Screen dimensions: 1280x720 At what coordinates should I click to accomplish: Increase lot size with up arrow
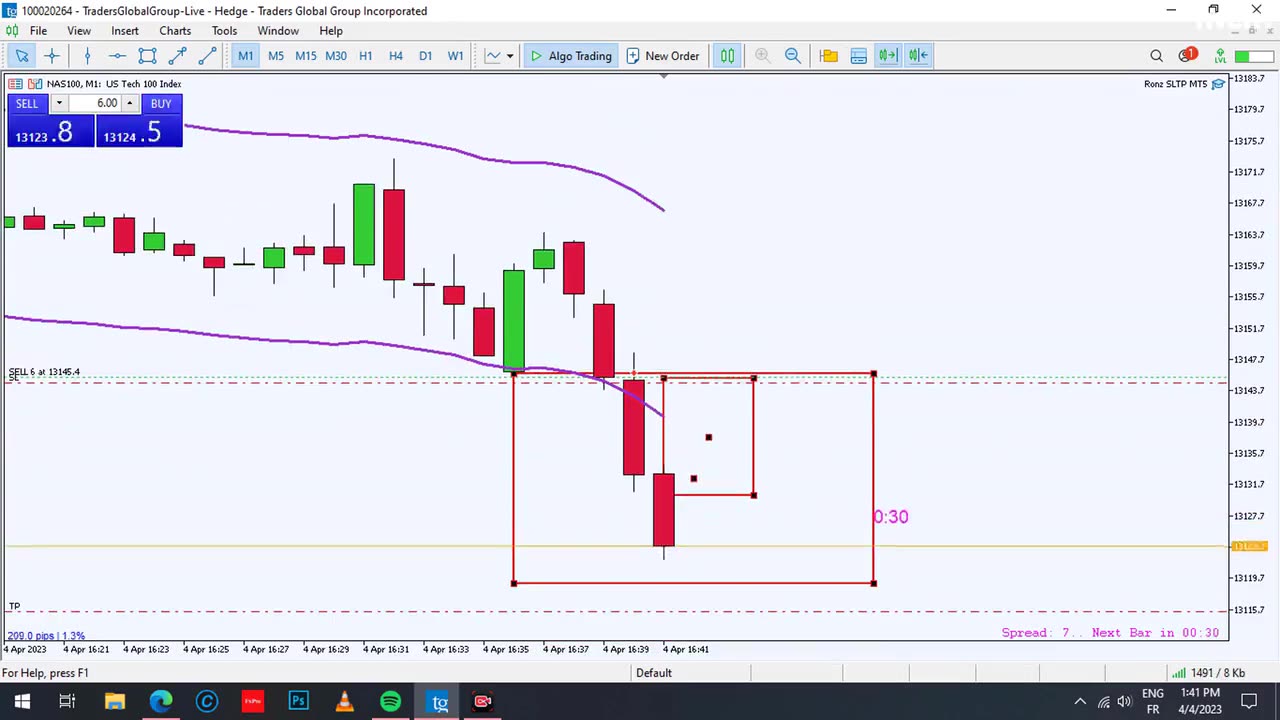[129, 104]
